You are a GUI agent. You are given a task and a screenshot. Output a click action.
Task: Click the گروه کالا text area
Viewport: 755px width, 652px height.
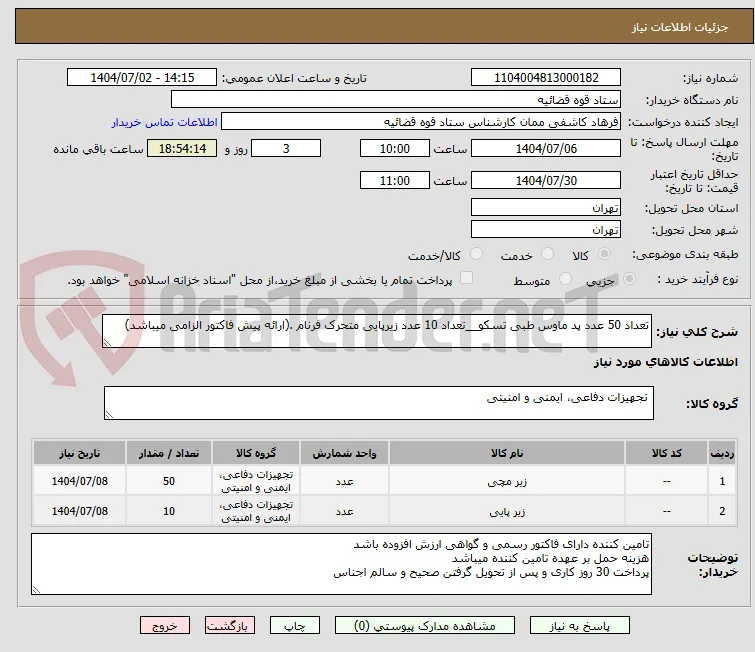coord(378,403)
